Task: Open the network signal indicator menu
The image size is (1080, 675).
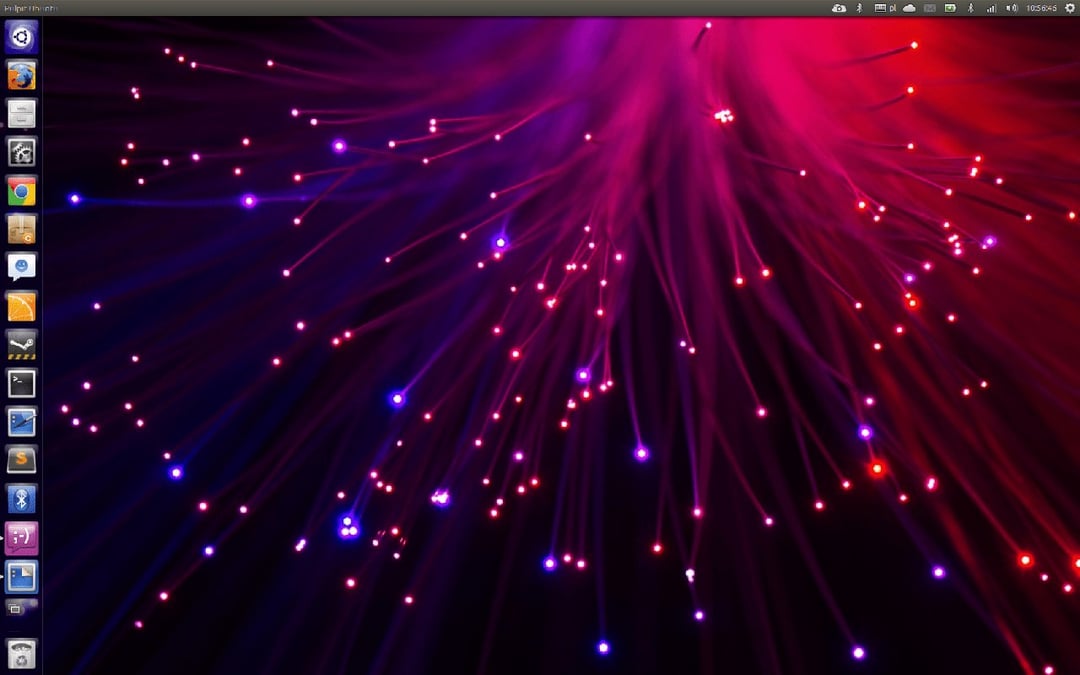Action: 990,8
